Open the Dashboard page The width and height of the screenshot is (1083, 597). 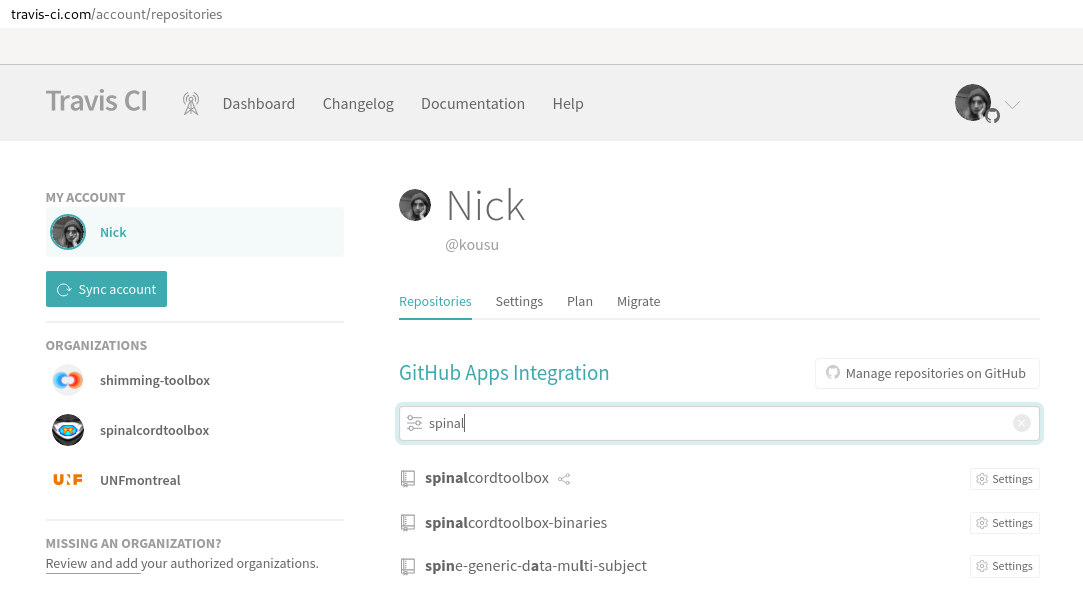pyautogui.click(x=258, y=104)
